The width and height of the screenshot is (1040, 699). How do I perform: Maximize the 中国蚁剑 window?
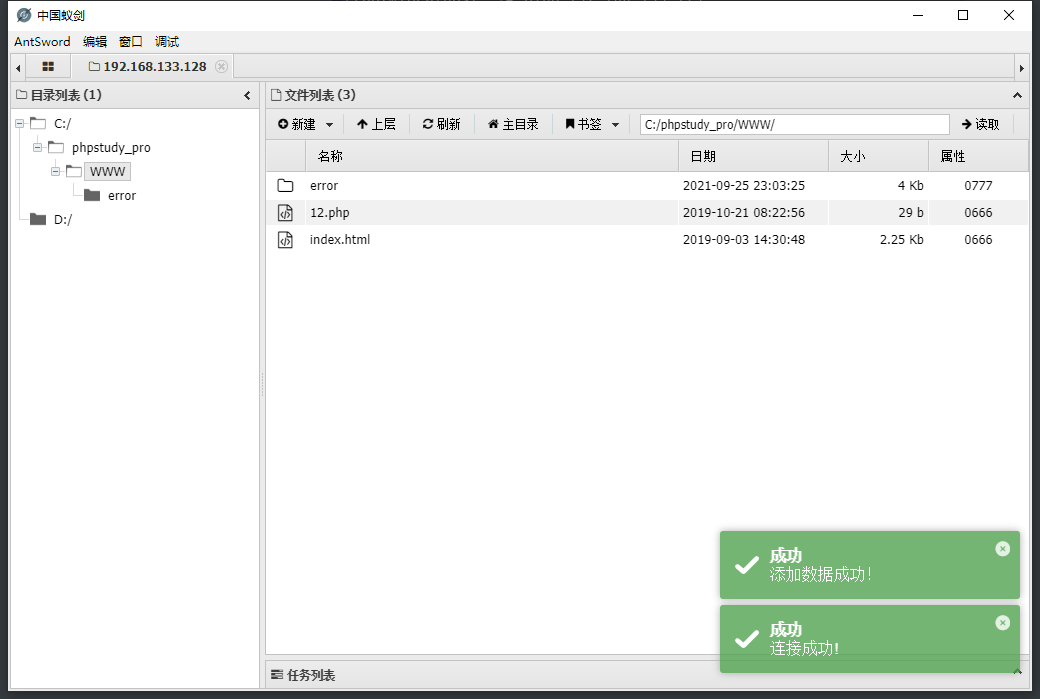point(963,15)
